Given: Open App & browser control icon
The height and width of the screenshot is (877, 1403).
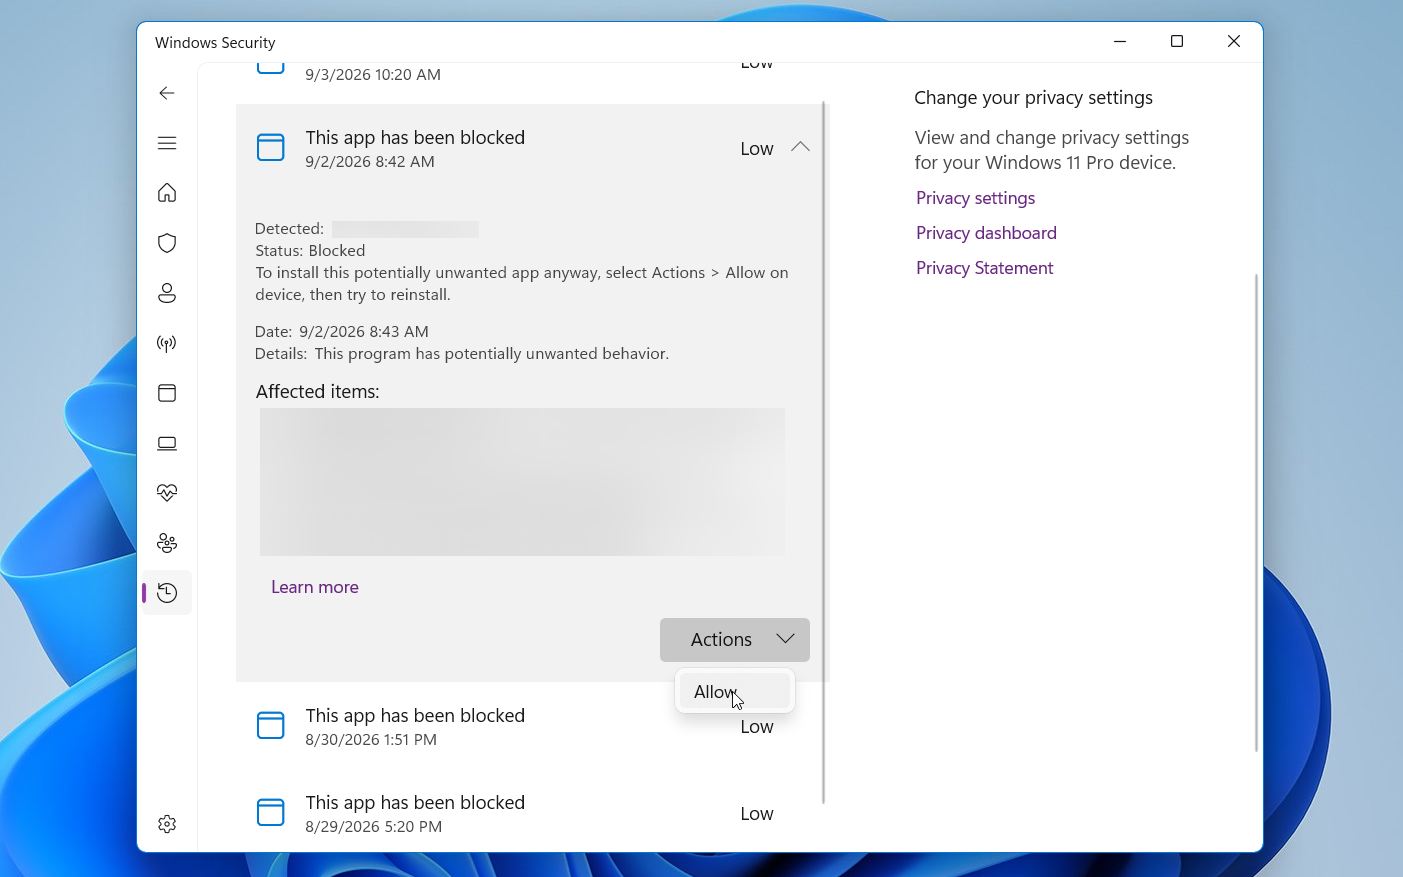Looking at the screenshot, I should [167, 393].
